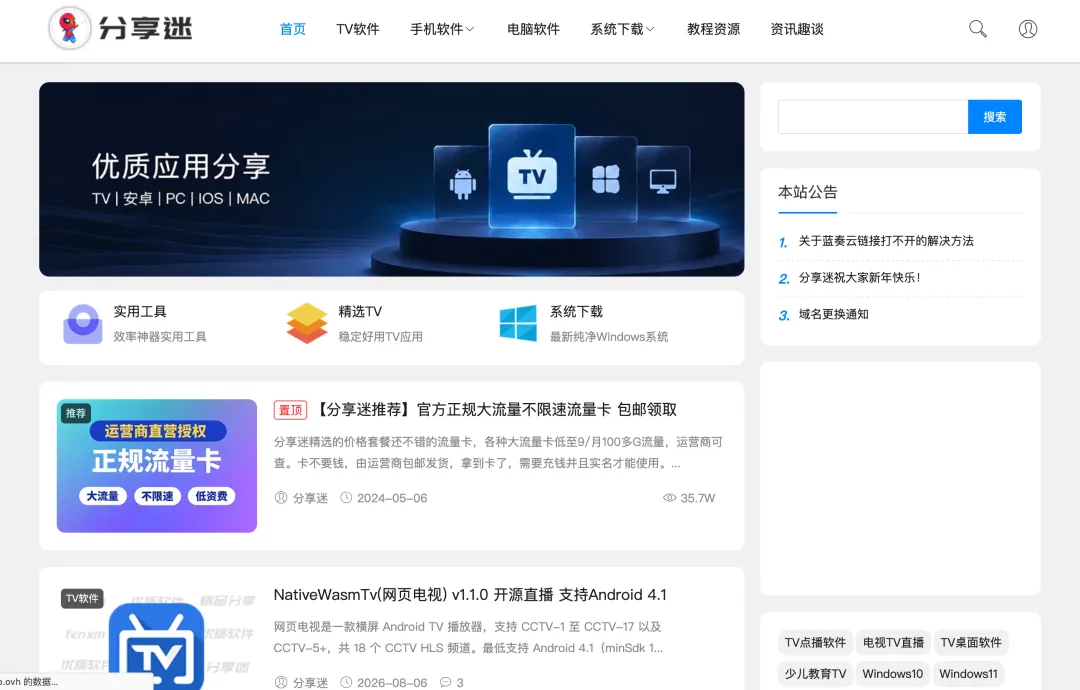
Task: Click the Windows logo for 系统下载
Action: point(518,323)
